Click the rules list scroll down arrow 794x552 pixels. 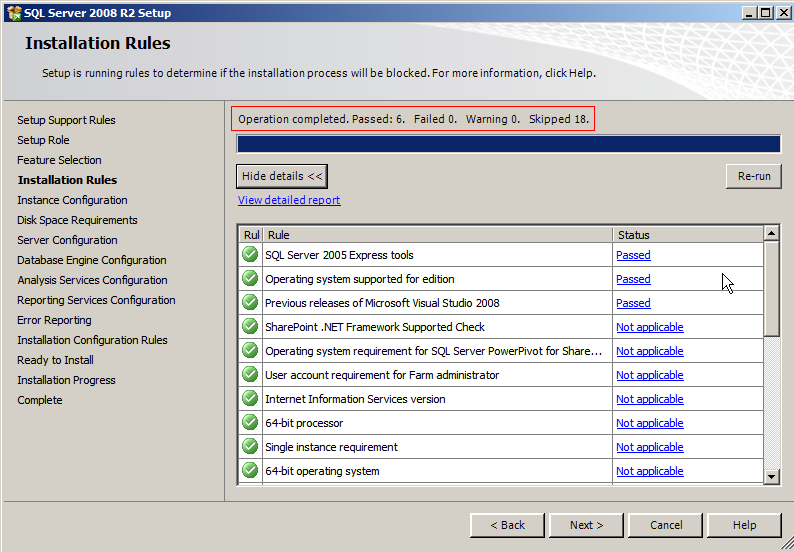point(771,476)
